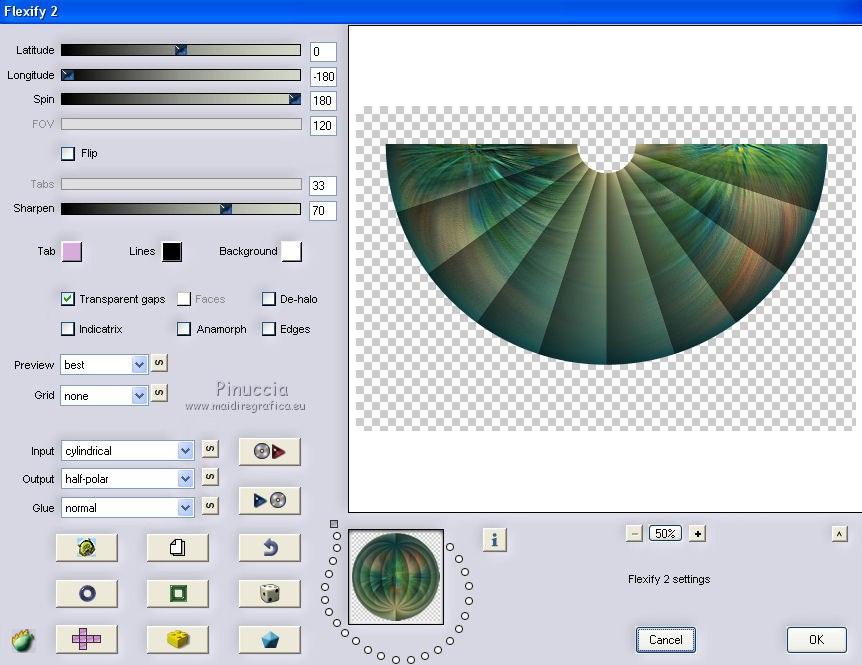
Task: Open the Tab color swatch
Action: [x=72, y=252]
